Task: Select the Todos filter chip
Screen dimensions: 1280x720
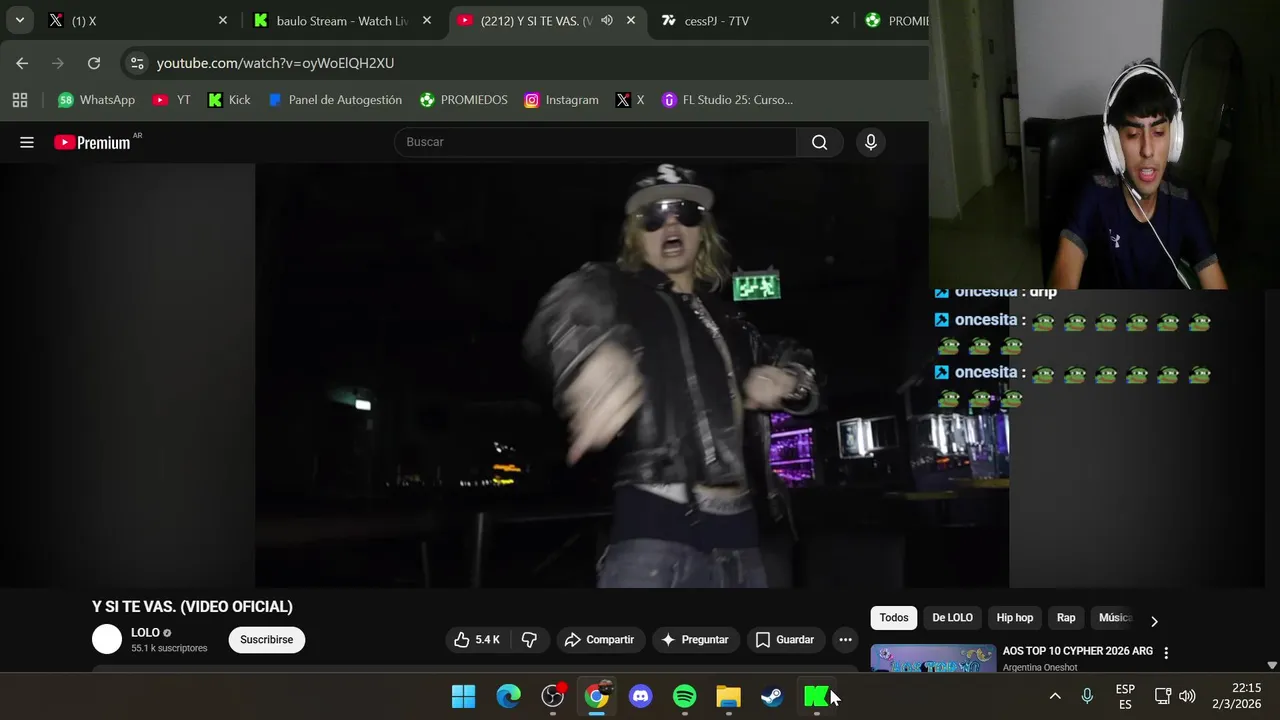Action: click(894, 618)
